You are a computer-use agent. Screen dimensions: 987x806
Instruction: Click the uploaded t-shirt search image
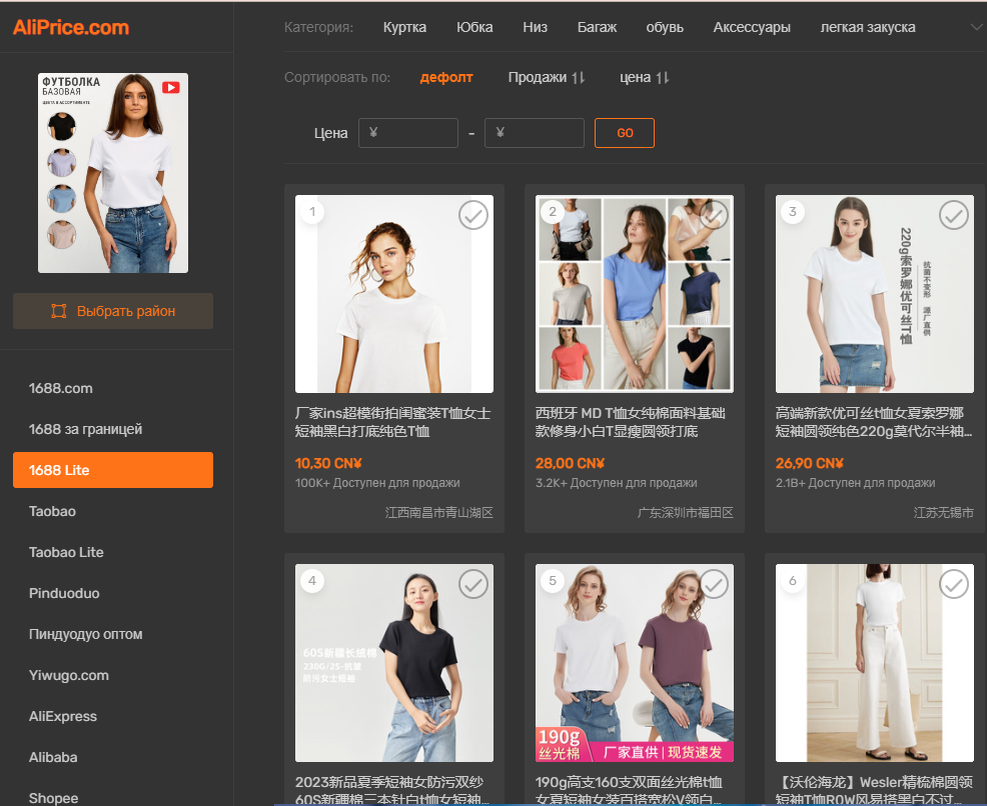click(x=113, y=173)
